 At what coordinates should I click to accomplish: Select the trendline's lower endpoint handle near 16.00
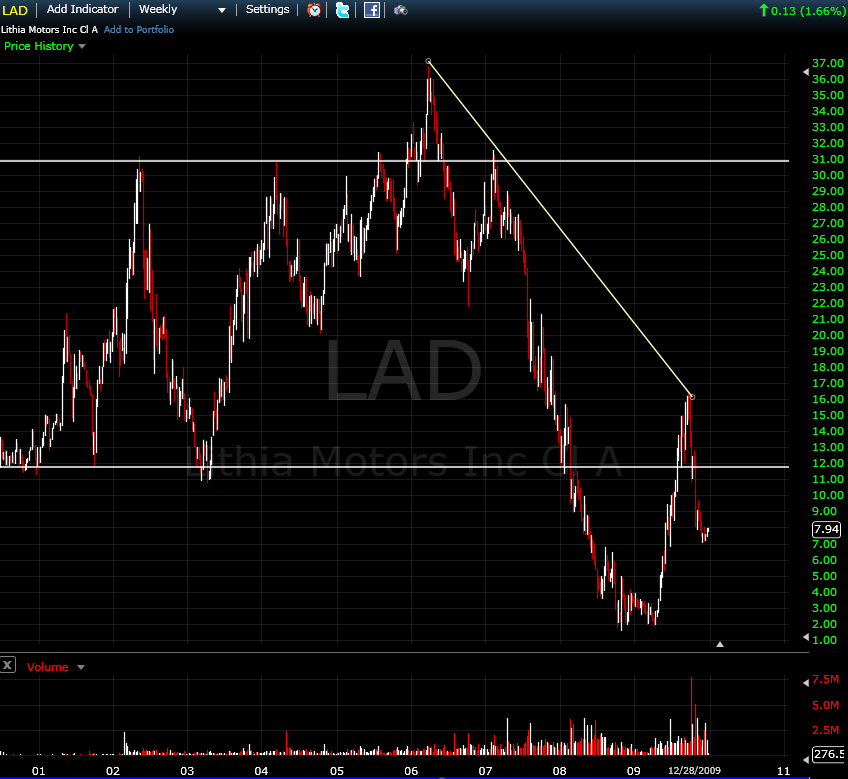coord(692,397)
